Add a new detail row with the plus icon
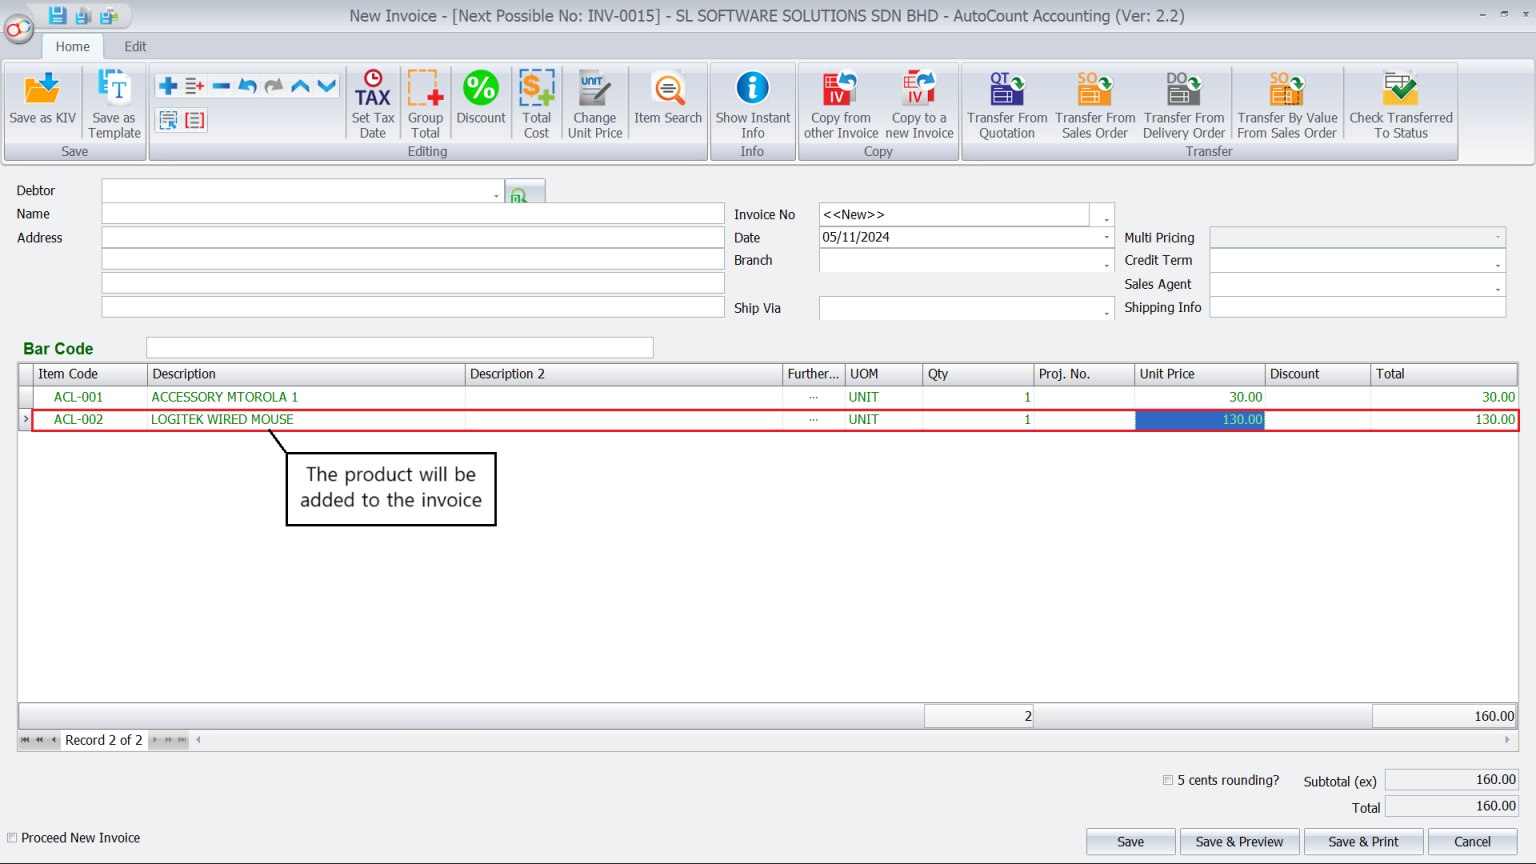Screen dimensions: 1536x864 click(166, 85)
